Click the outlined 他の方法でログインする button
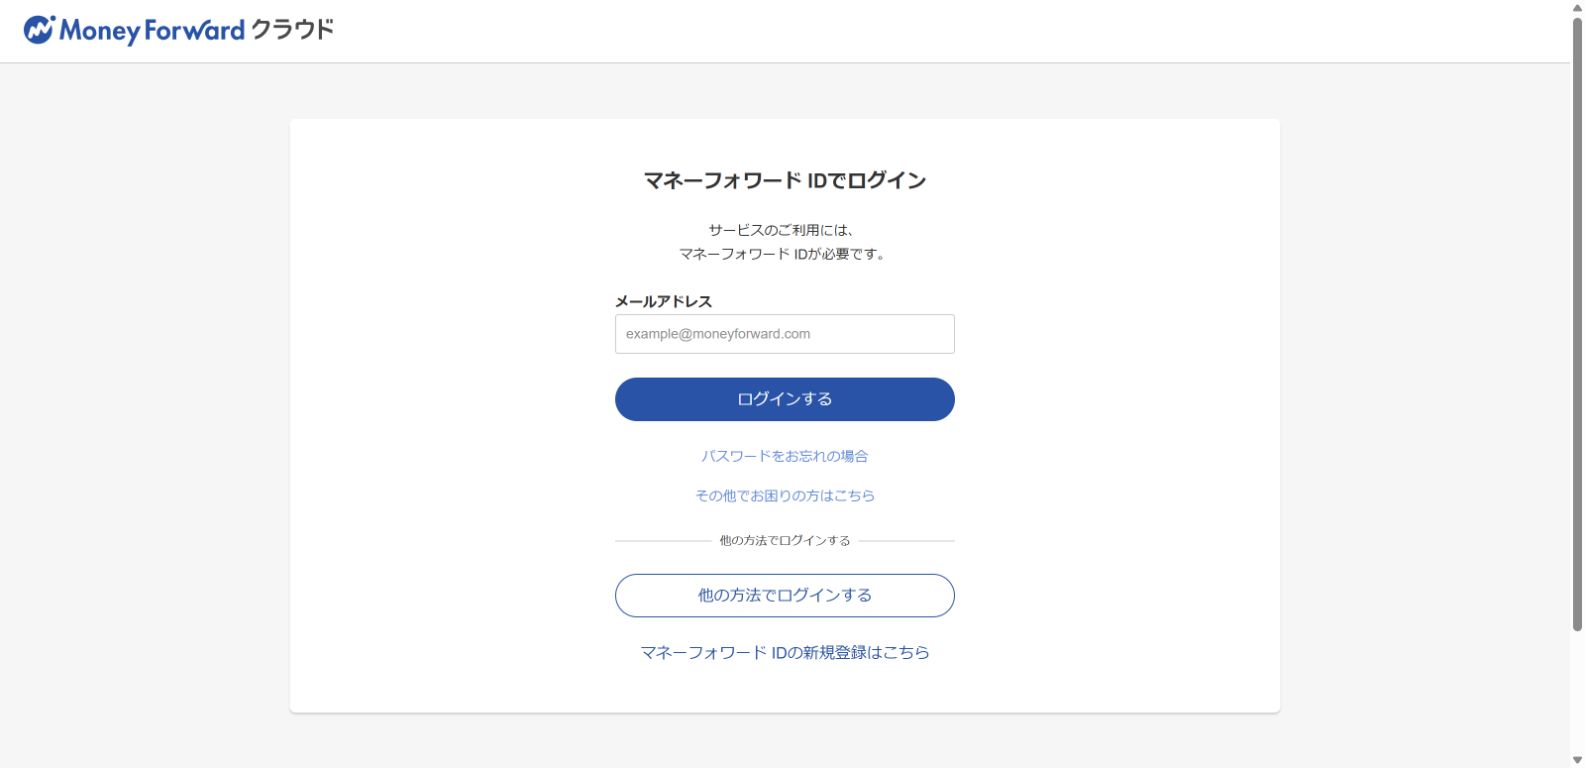This screenshot has width=1585, height=768. [785, 595]
